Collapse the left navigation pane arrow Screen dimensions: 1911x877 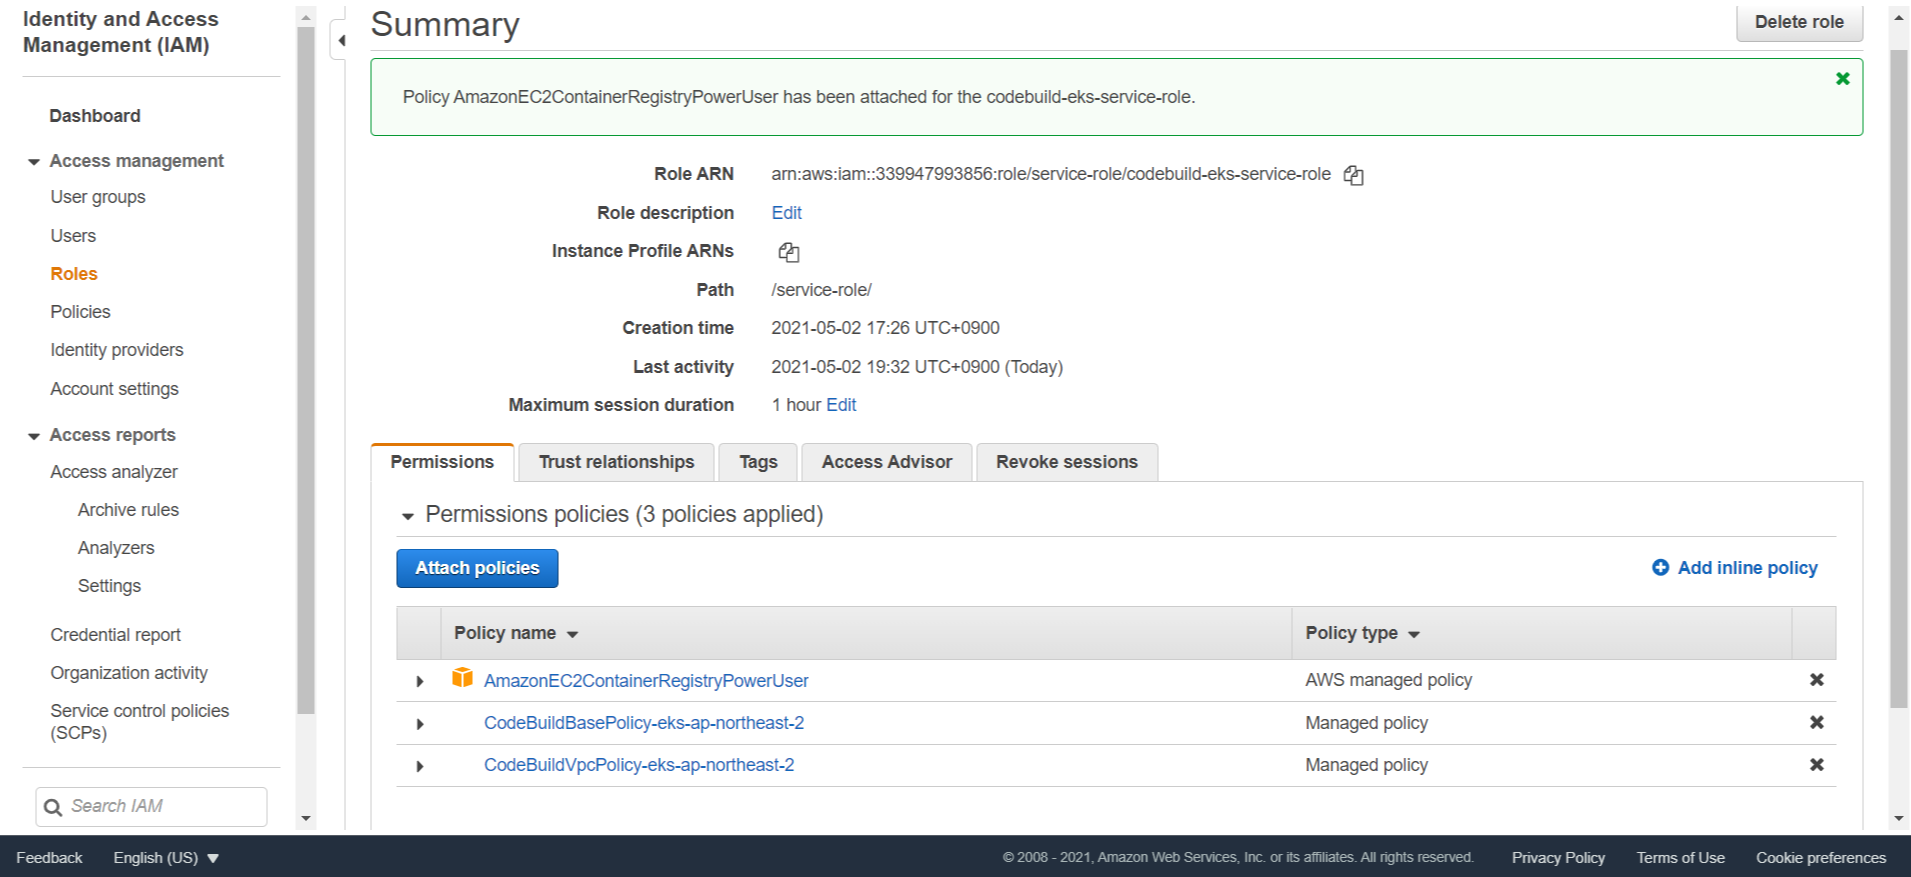coord(341,40)
